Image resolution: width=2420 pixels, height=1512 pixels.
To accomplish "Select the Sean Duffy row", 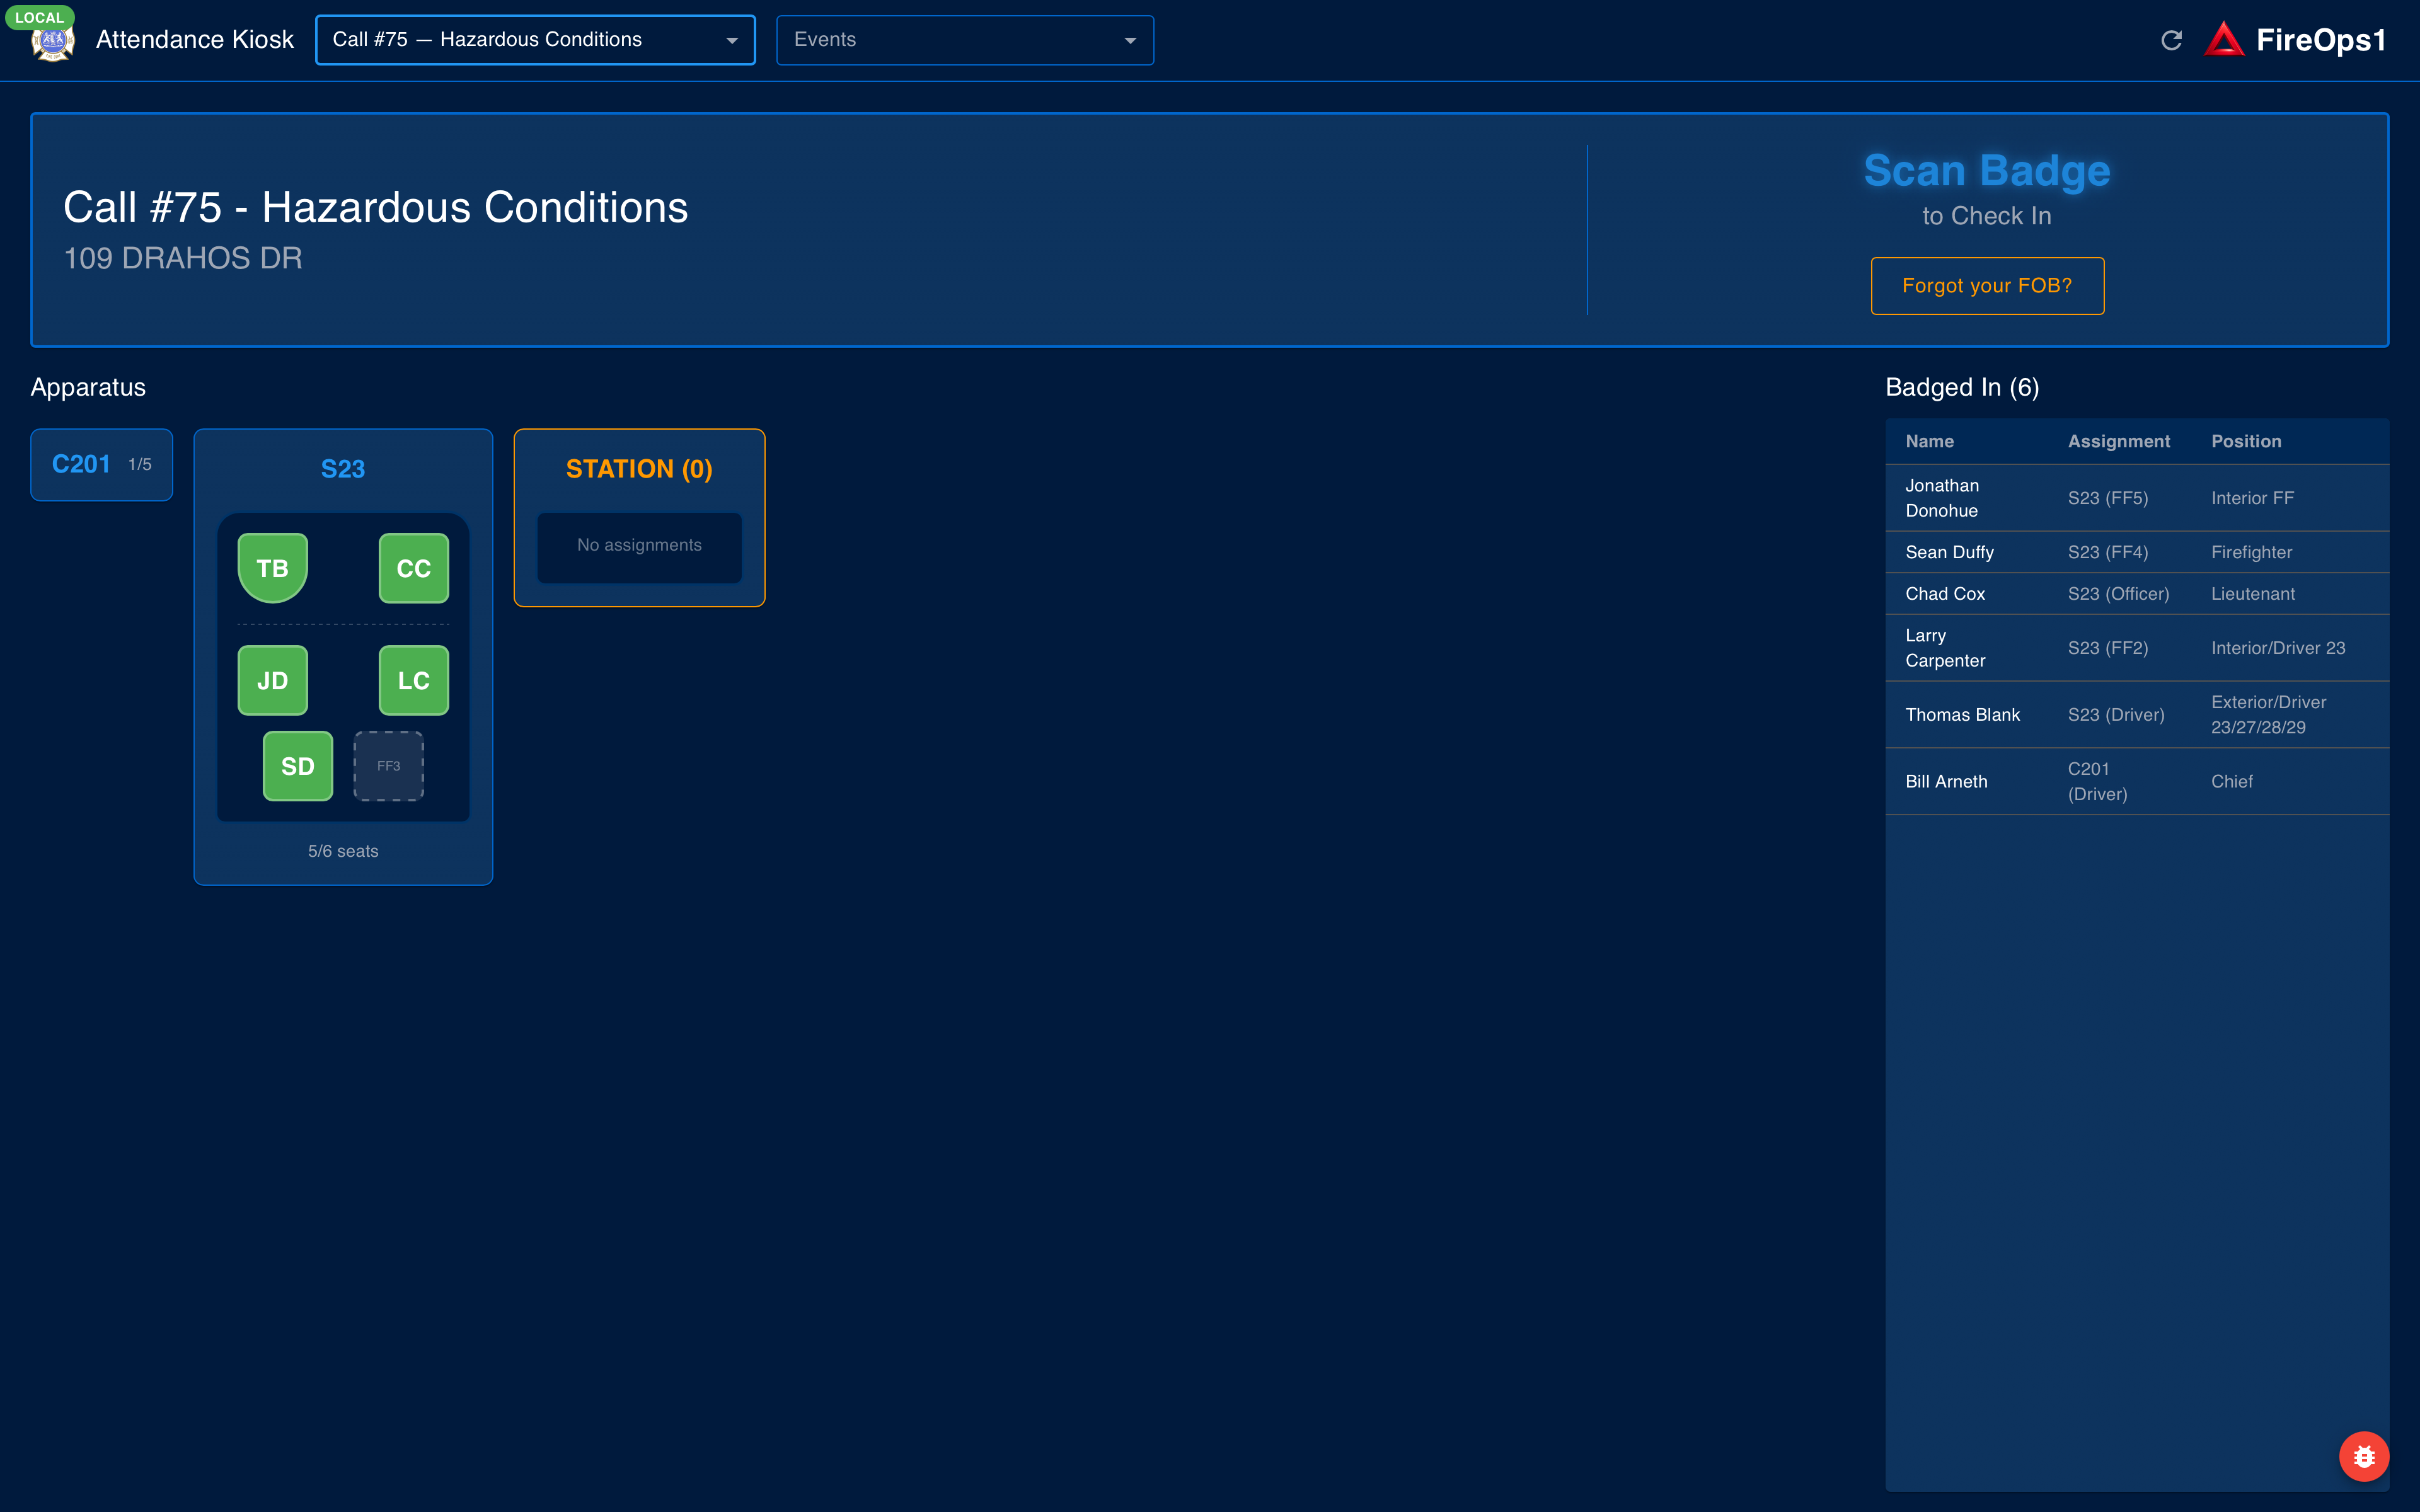I will coord(2137,552).
